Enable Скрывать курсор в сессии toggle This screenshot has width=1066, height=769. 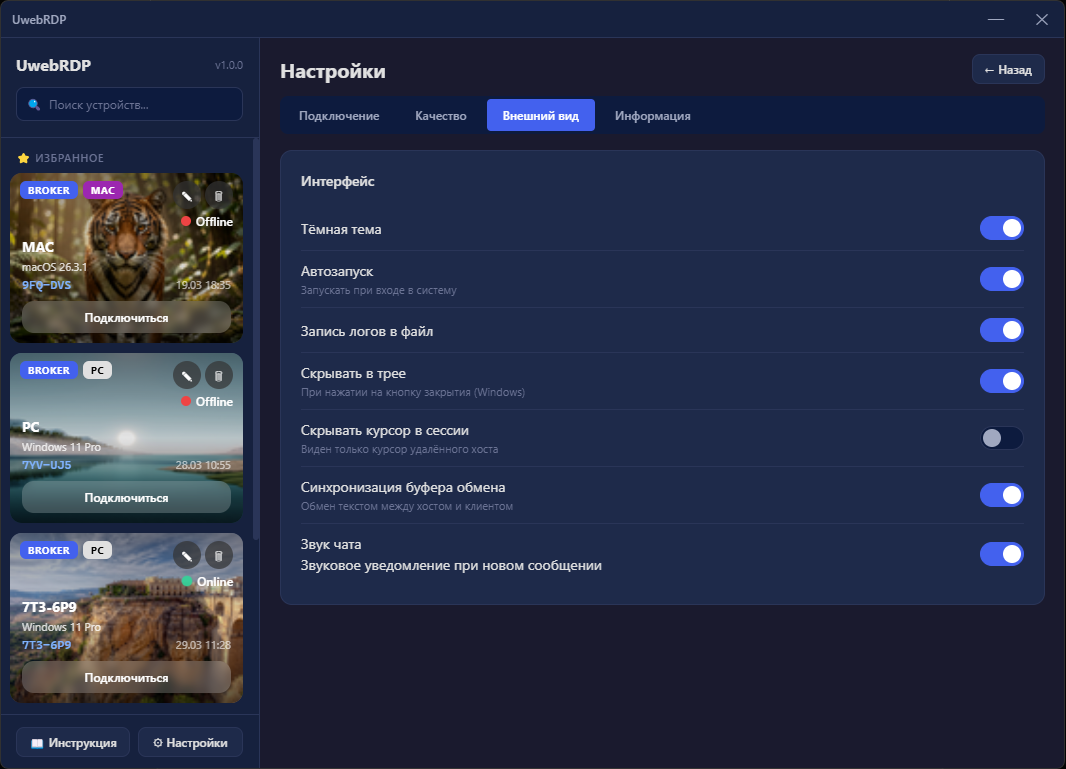pos(1001,438)
